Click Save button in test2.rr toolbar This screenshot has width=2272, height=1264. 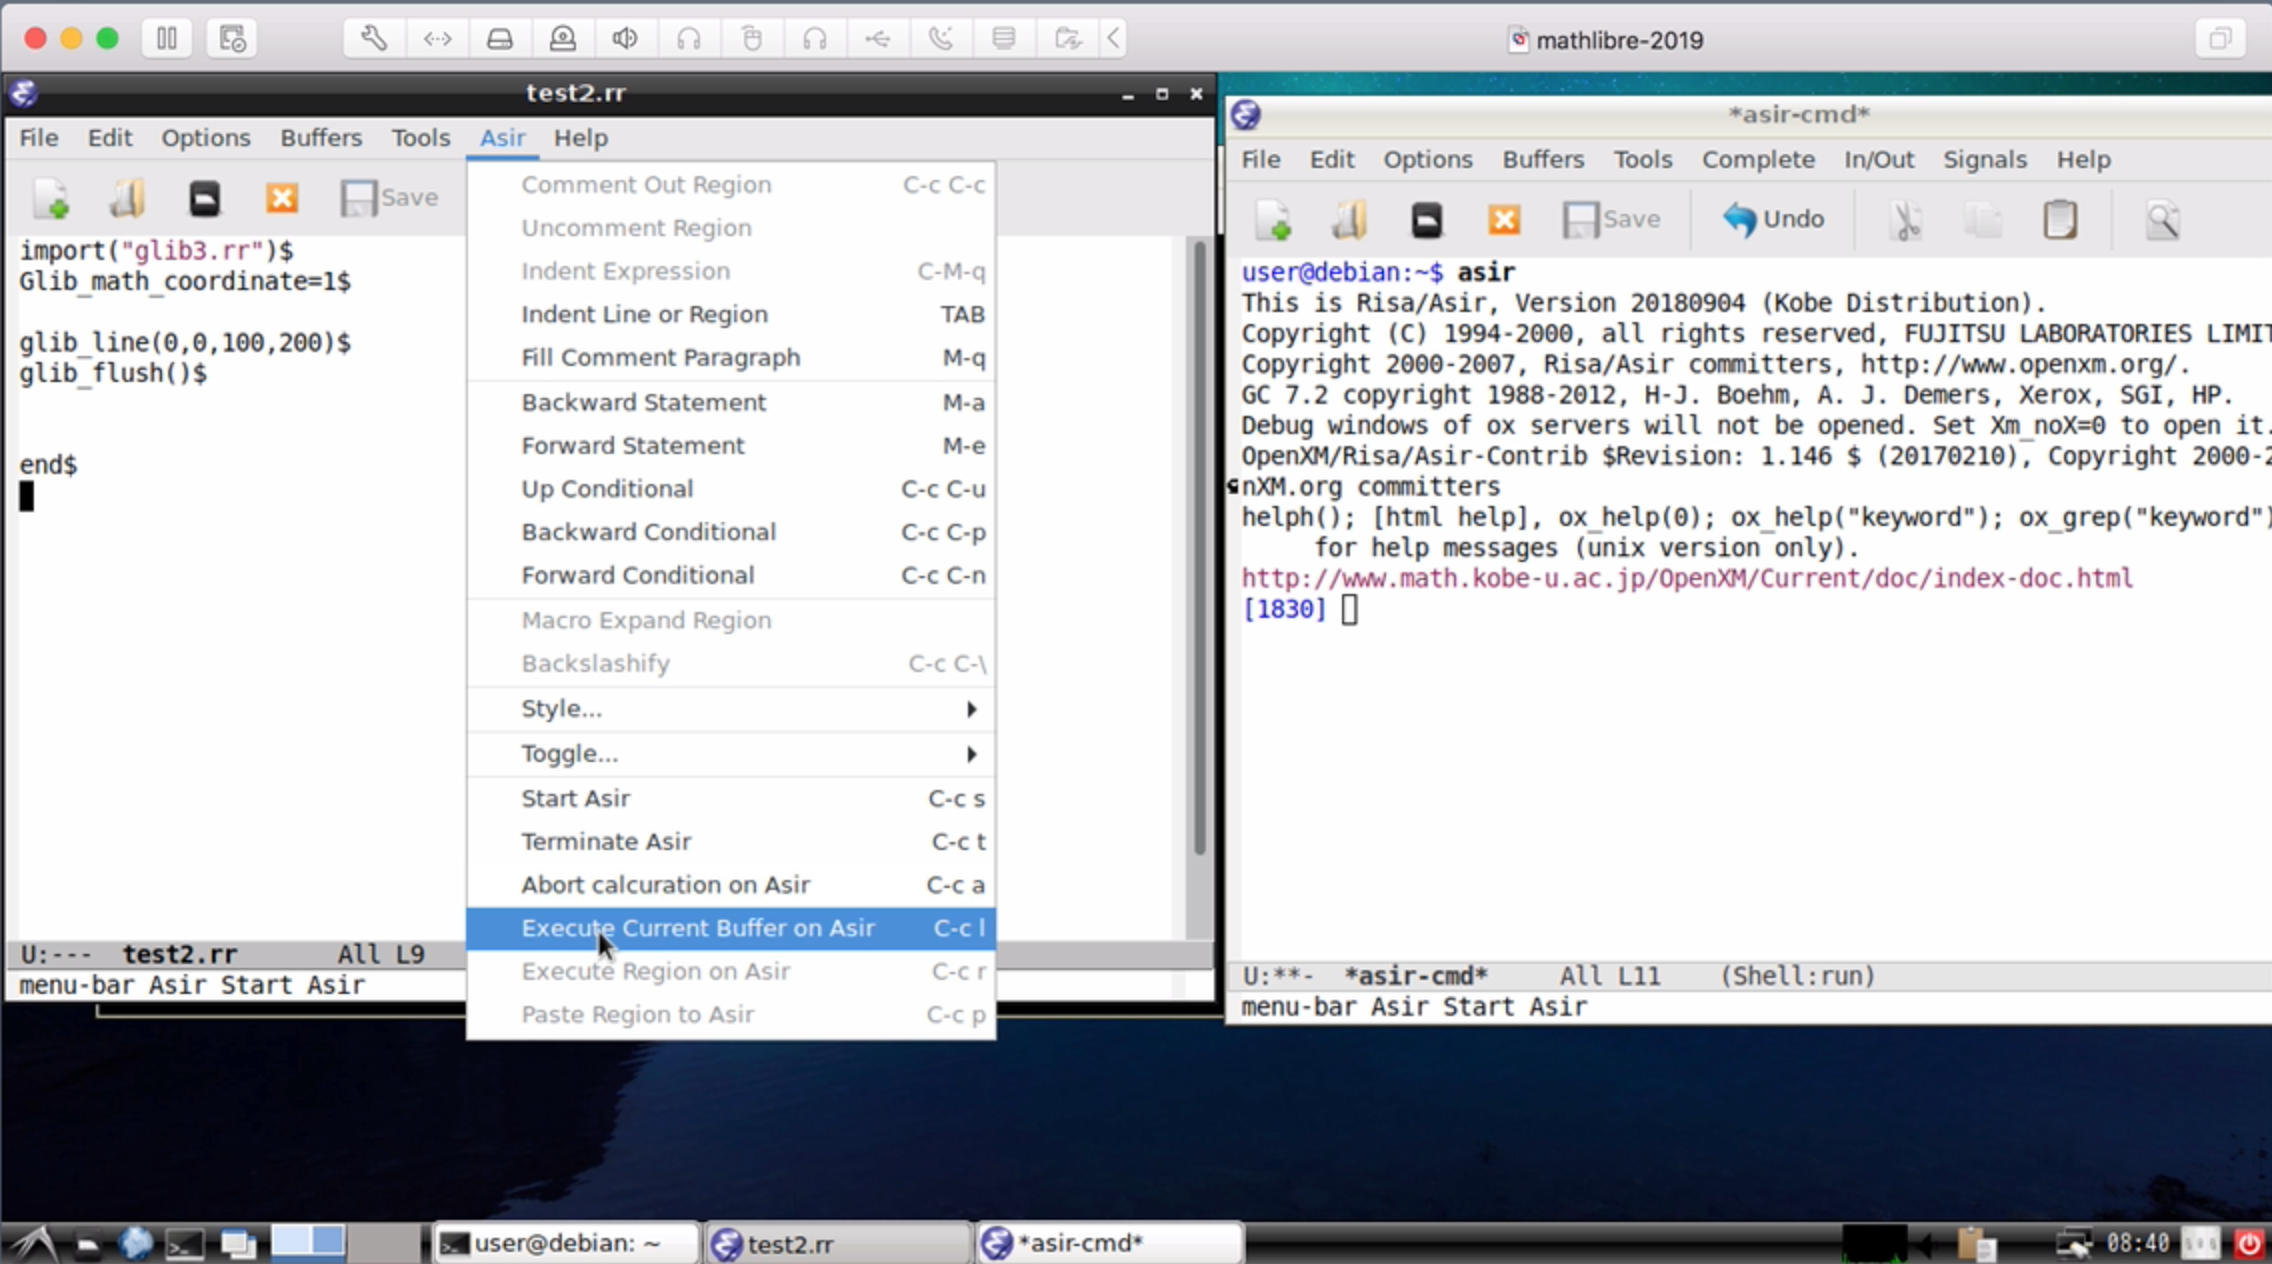tap(390, 198)
